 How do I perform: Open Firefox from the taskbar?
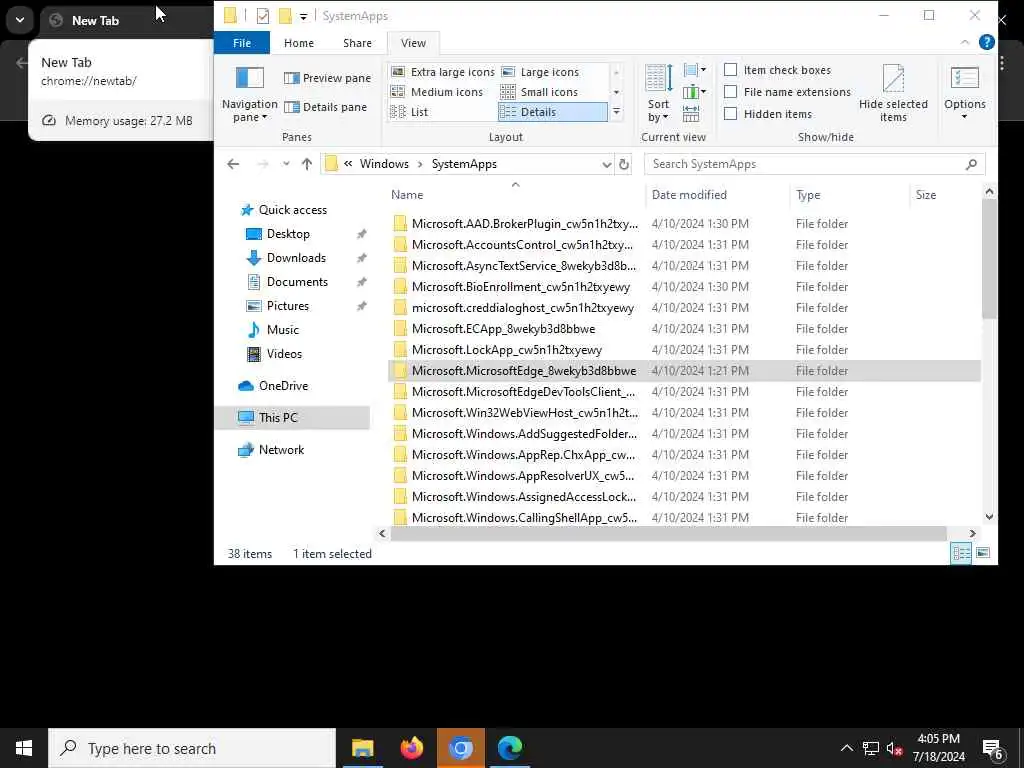(411, 748)
